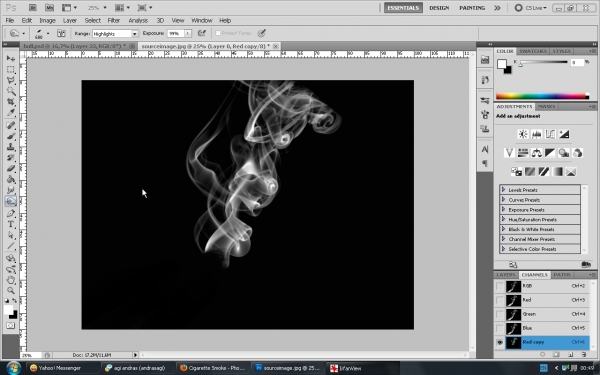Screen dimensions: 600x375
Task: Open the Paragraph panel from the dock
Action: coord(485,163)
